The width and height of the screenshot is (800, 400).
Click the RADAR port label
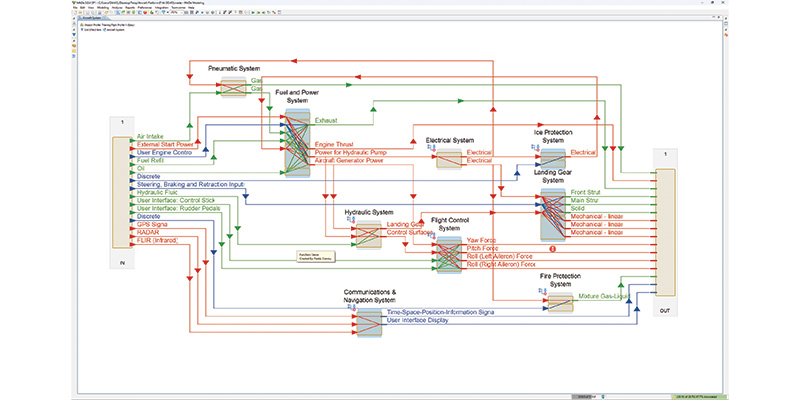coord(148,232)
